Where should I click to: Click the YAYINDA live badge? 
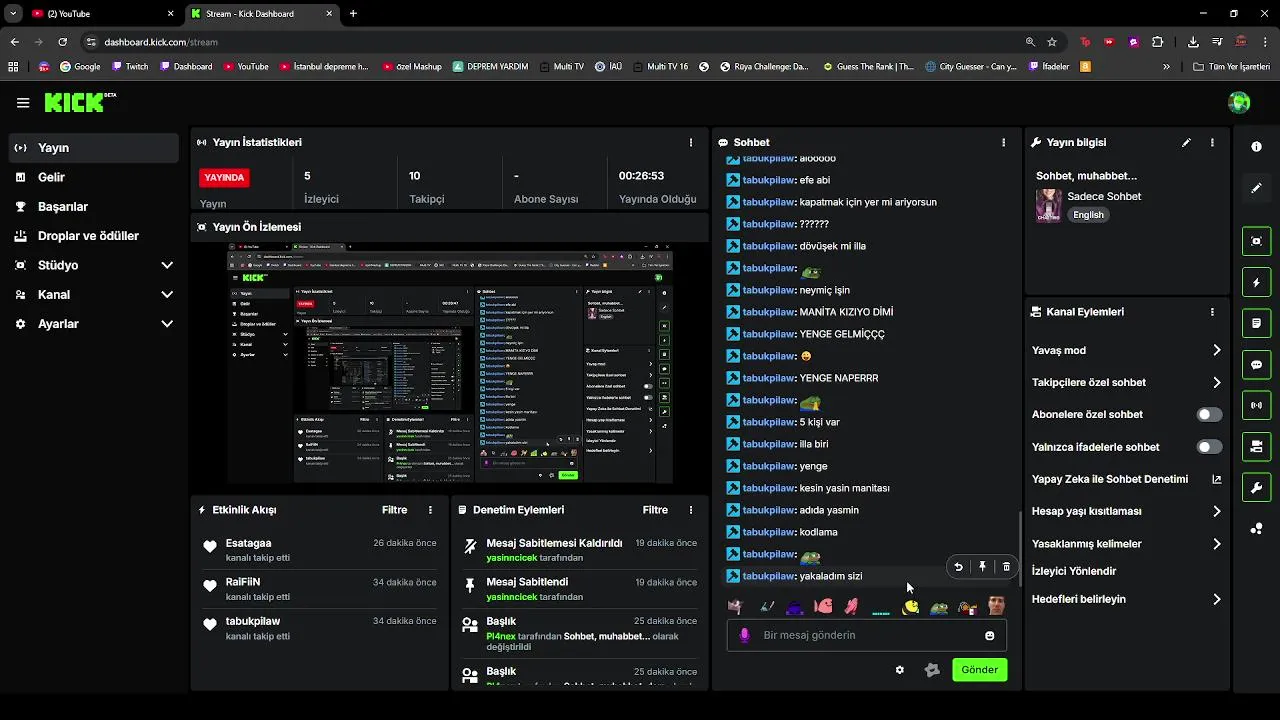[224, 177]
